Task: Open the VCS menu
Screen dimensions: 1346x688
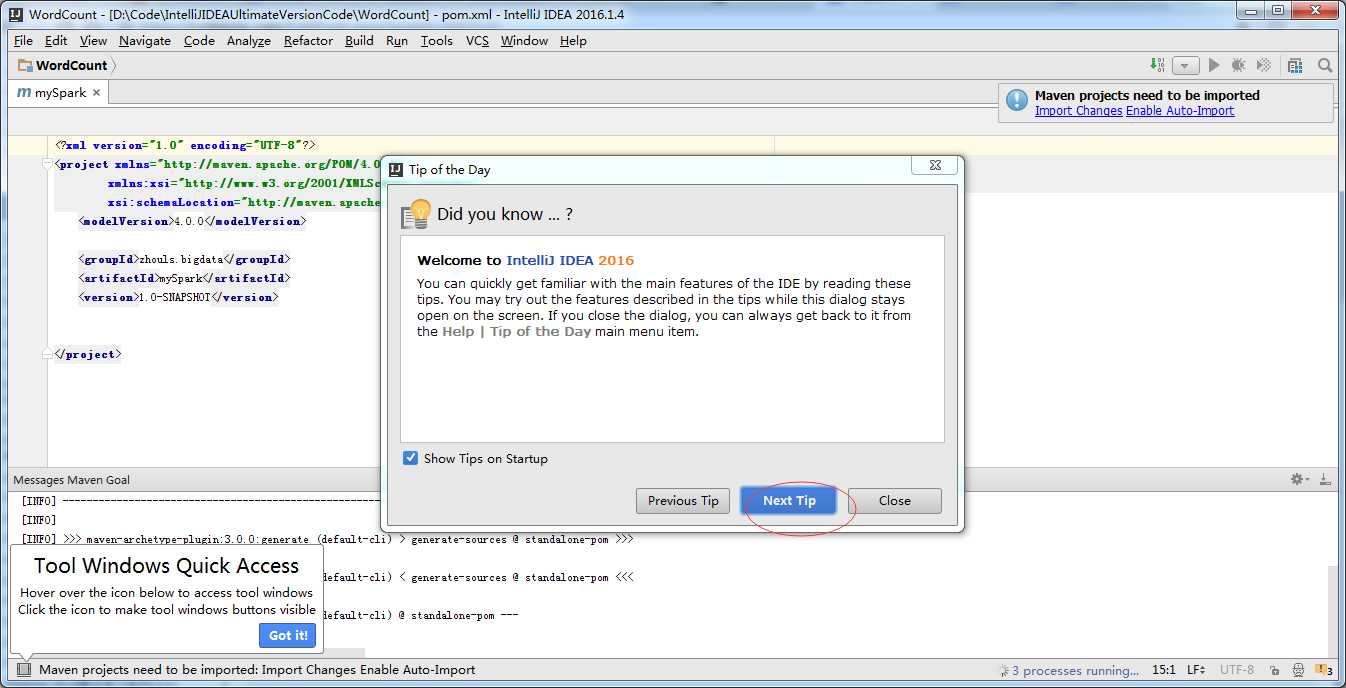Action: [x=477, y=41]
